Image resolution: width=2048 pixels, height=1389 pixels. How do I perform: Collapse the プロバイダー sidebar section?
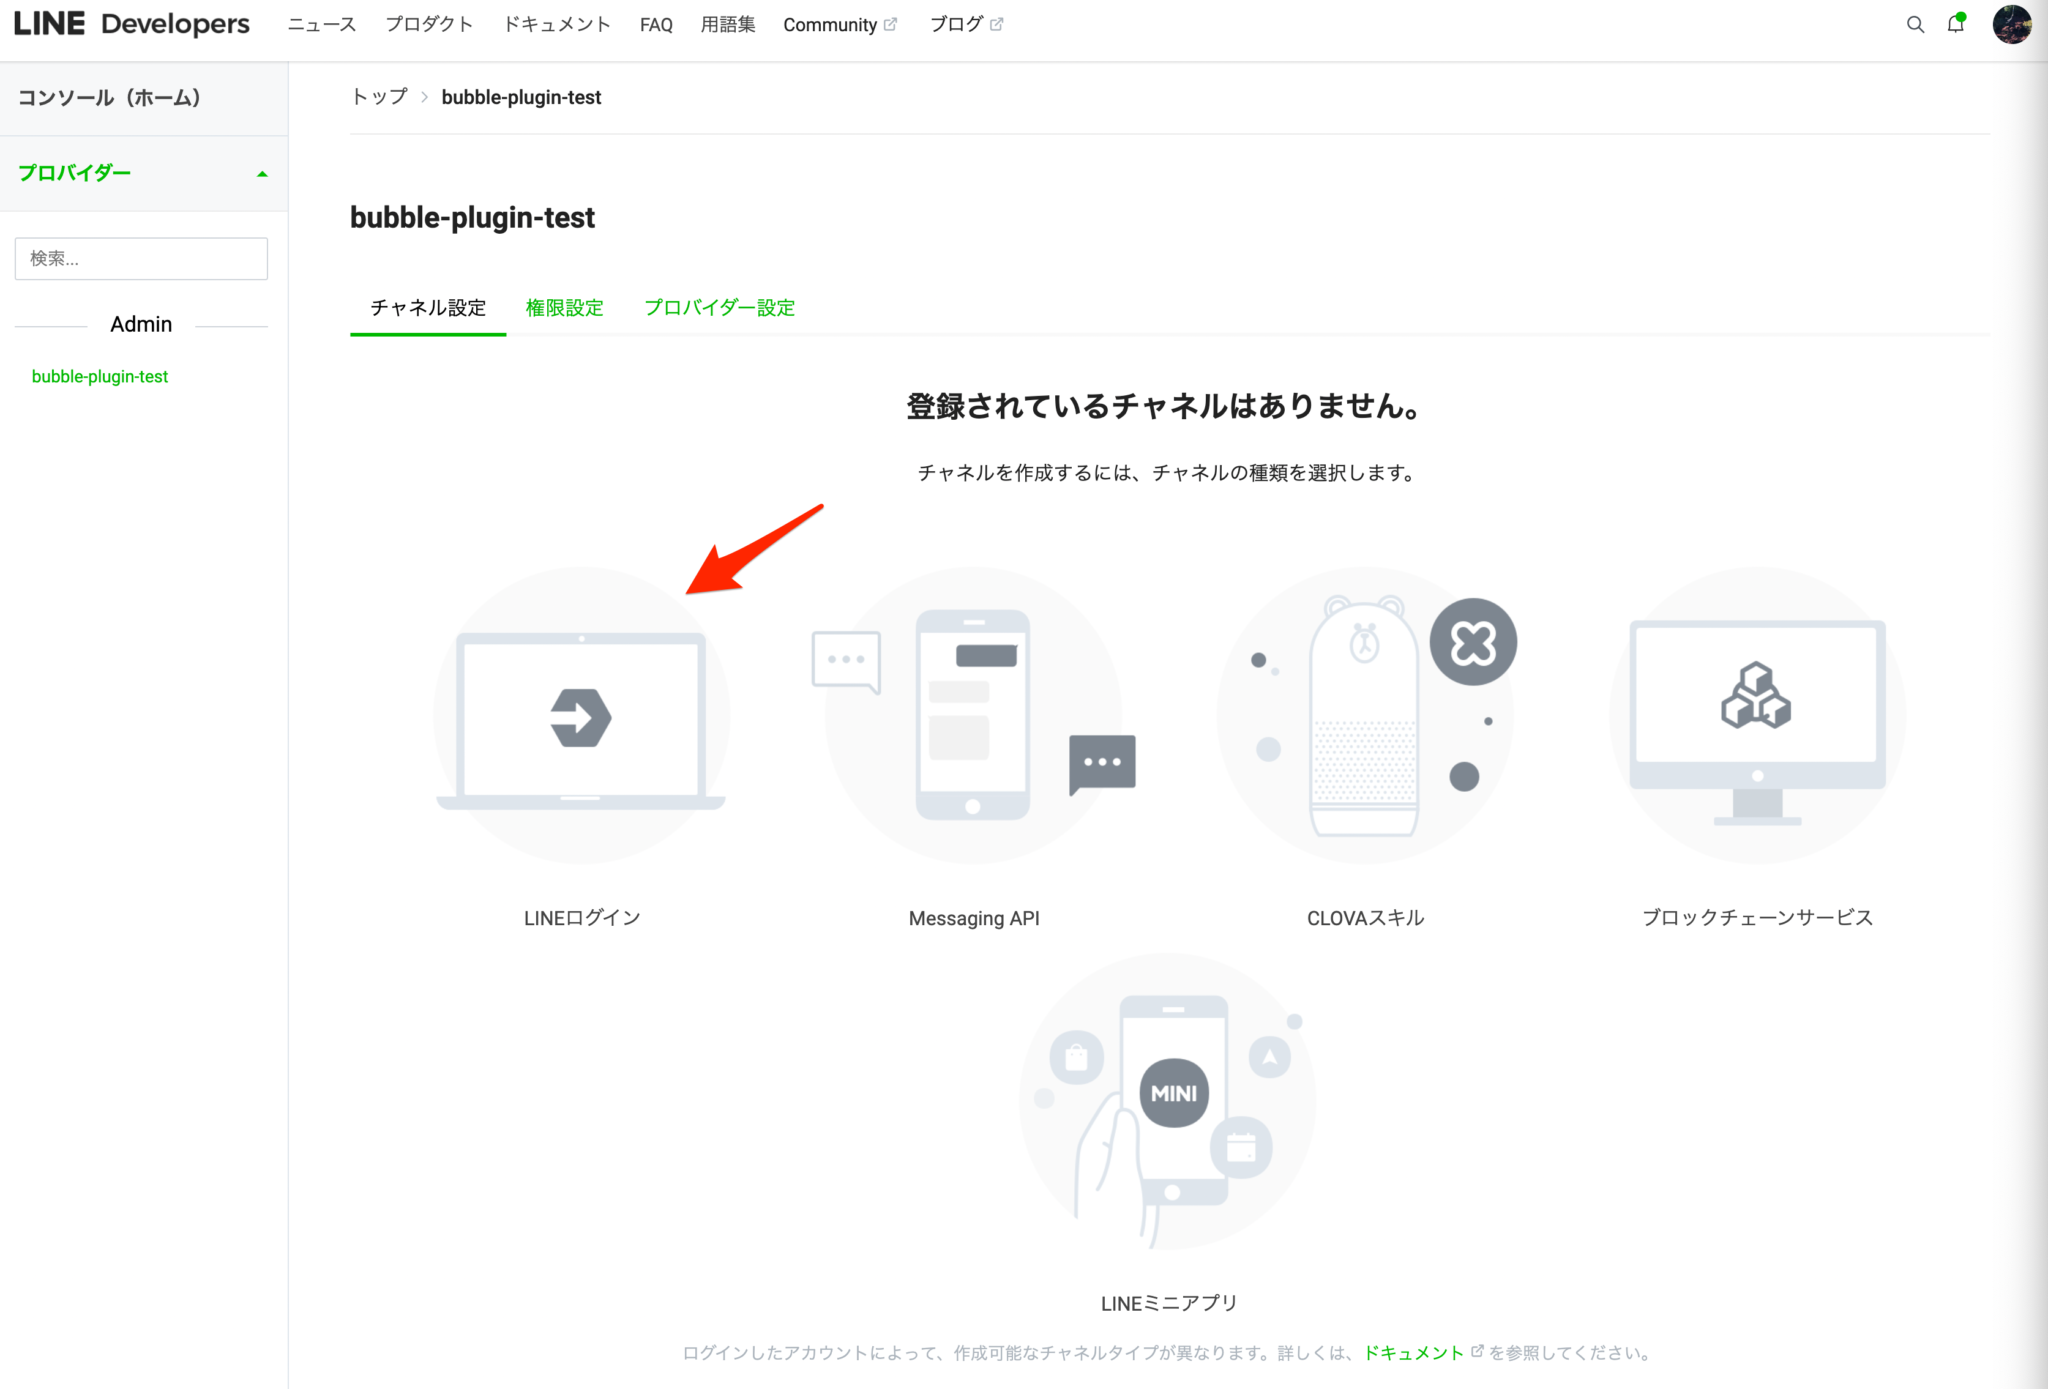[262, 173]
